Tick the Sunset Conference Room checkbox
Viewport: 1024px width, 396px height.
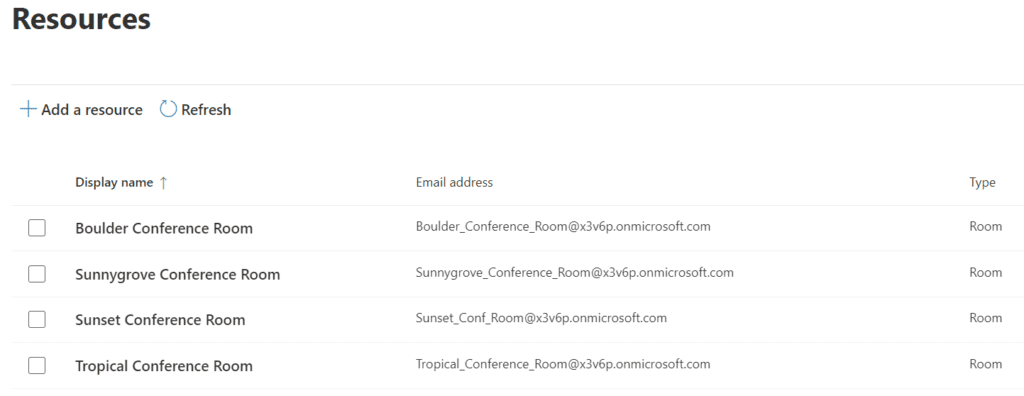37,320
